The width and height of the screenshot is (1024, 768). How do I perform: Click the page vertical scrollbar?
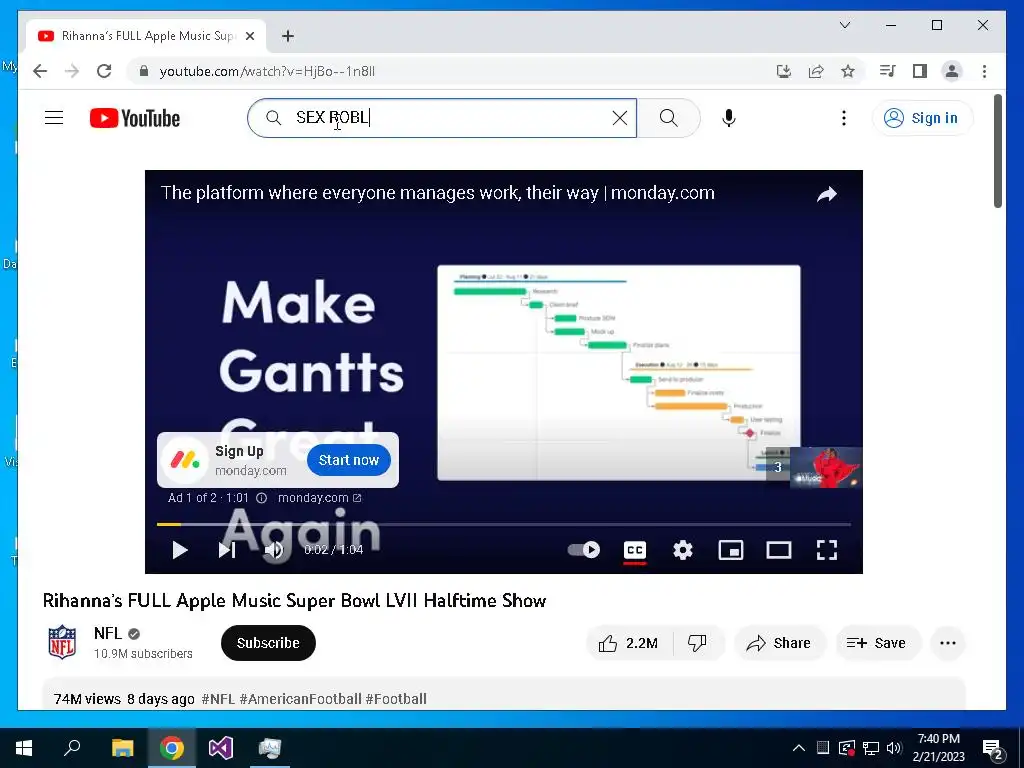(x=997, y=152)
